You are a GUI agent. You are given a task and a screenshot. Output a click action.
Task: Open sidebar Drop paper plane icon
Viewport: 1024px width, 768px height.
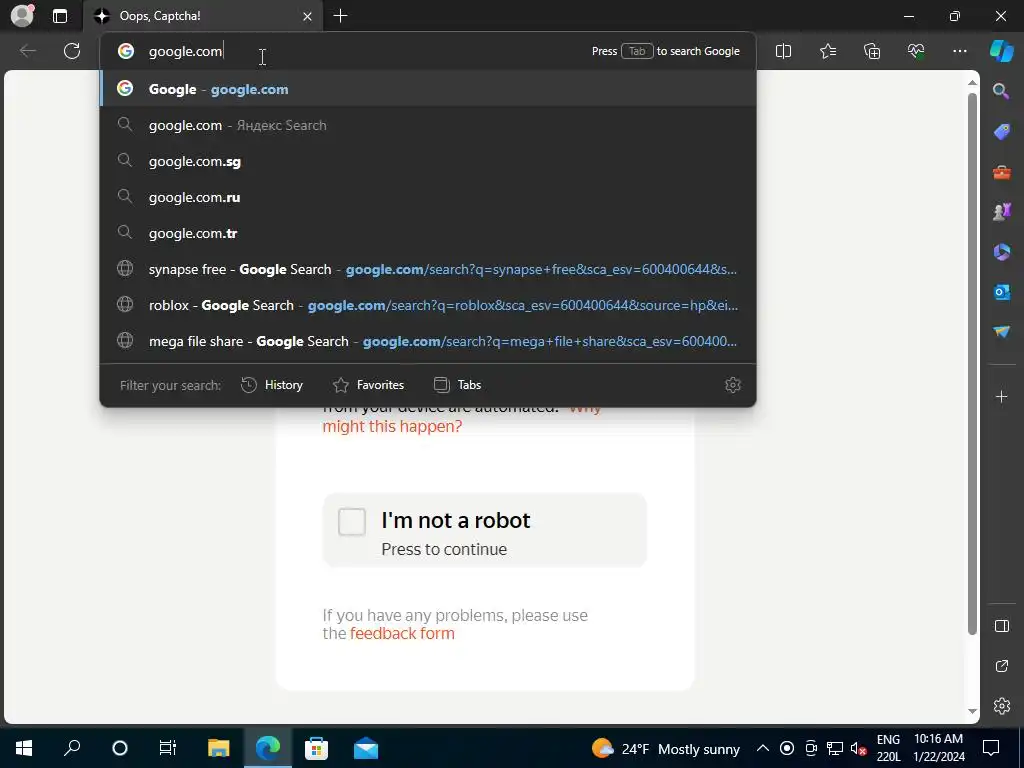tap(1001, 331)
